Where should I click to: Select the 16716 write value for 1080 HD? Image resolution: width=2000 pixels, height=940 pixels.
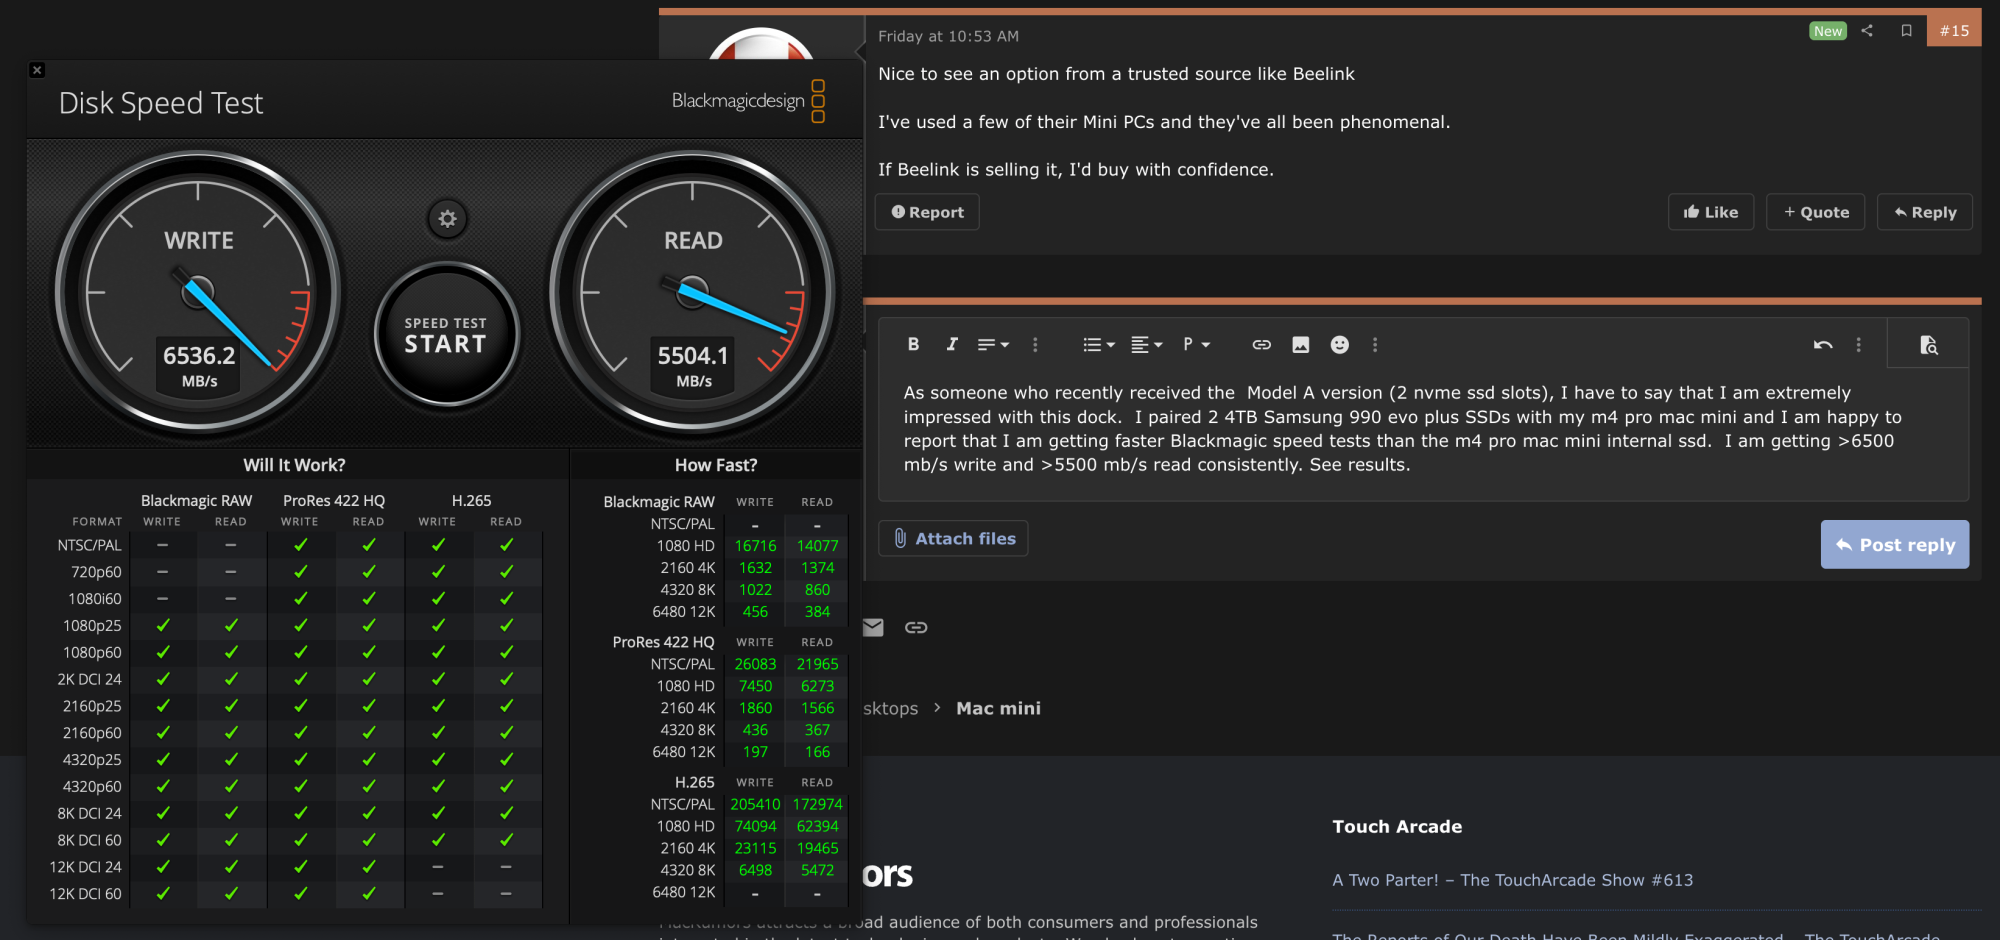755,546
